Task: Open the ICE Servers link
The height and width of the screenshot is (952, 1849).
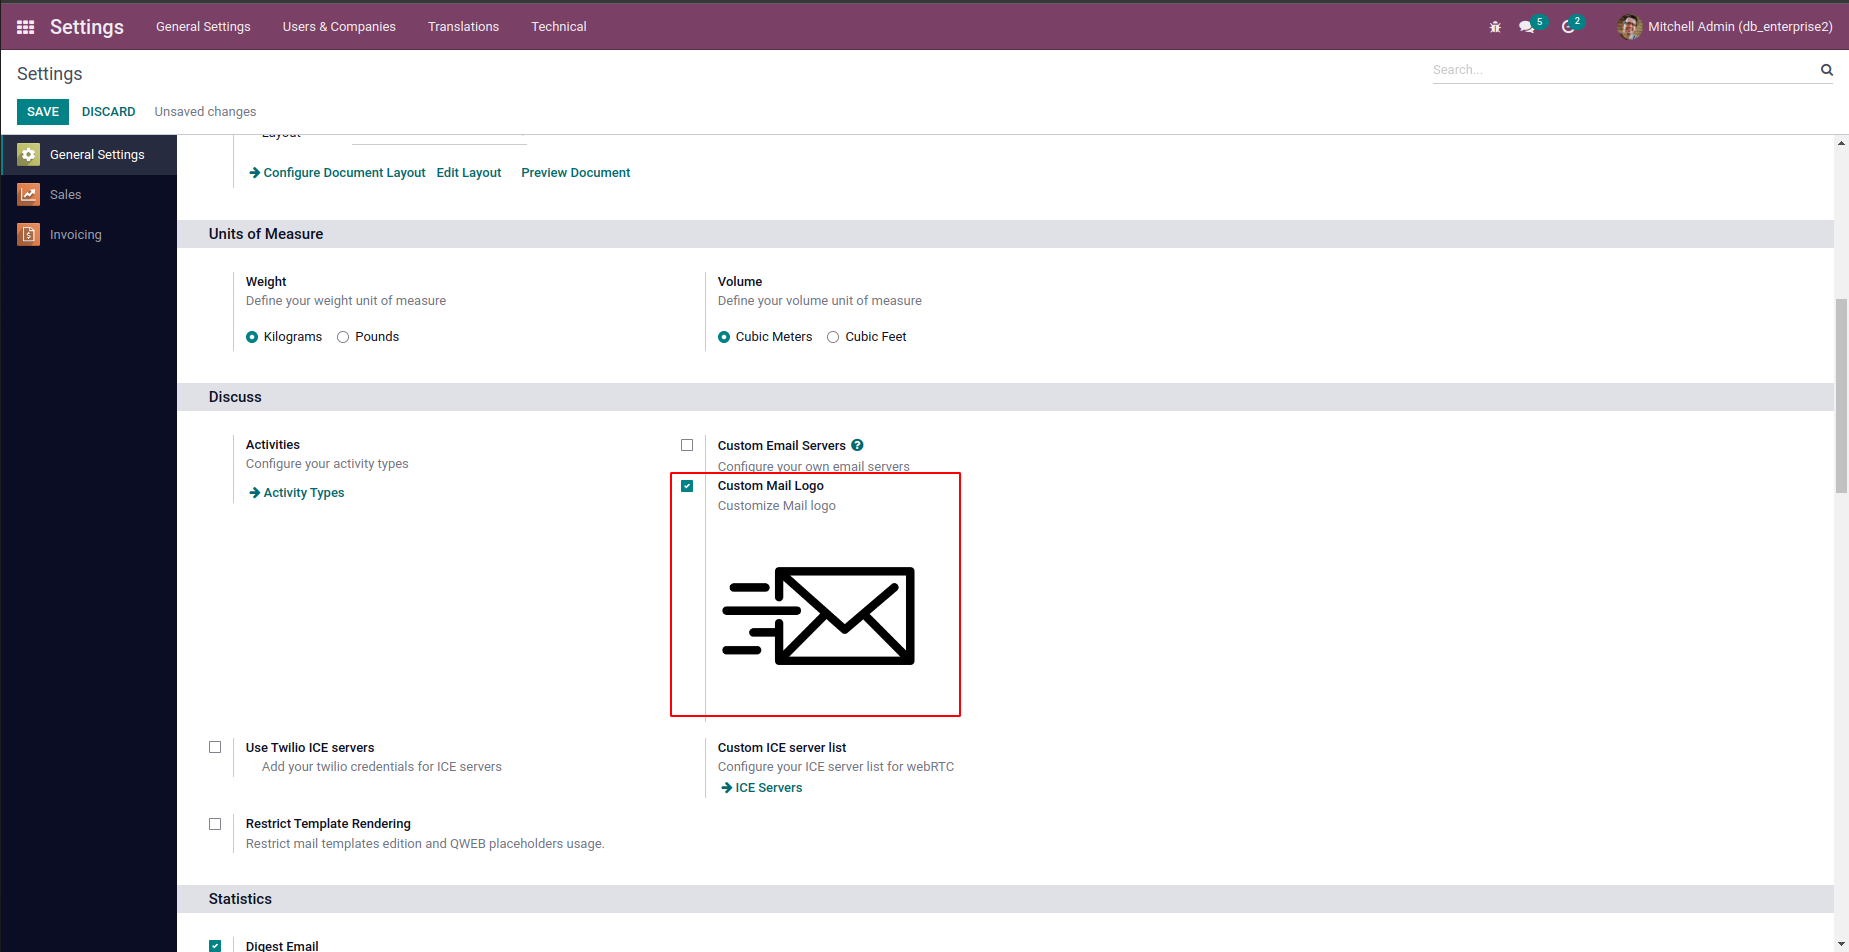Action: (x=762, y=788)
